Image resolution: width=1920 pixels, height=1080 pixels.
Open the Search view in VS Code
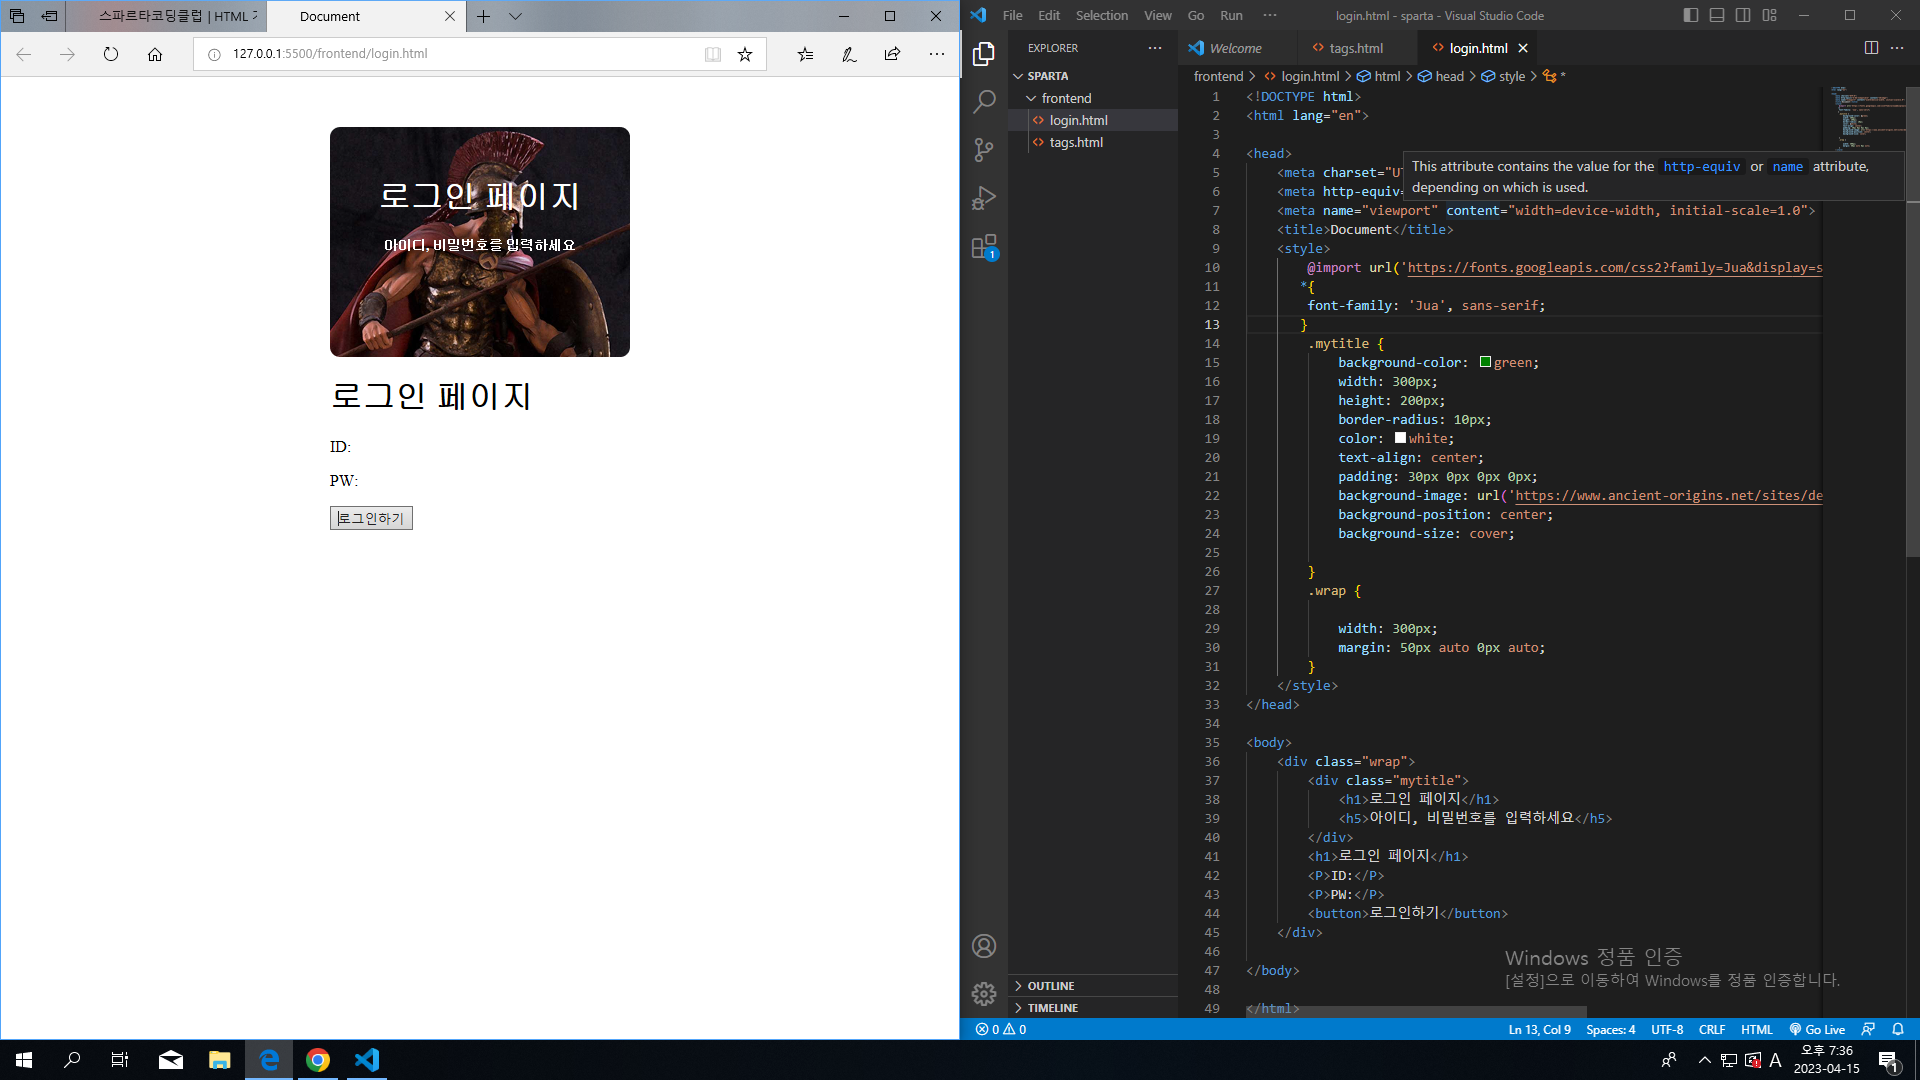pos(984,102)
